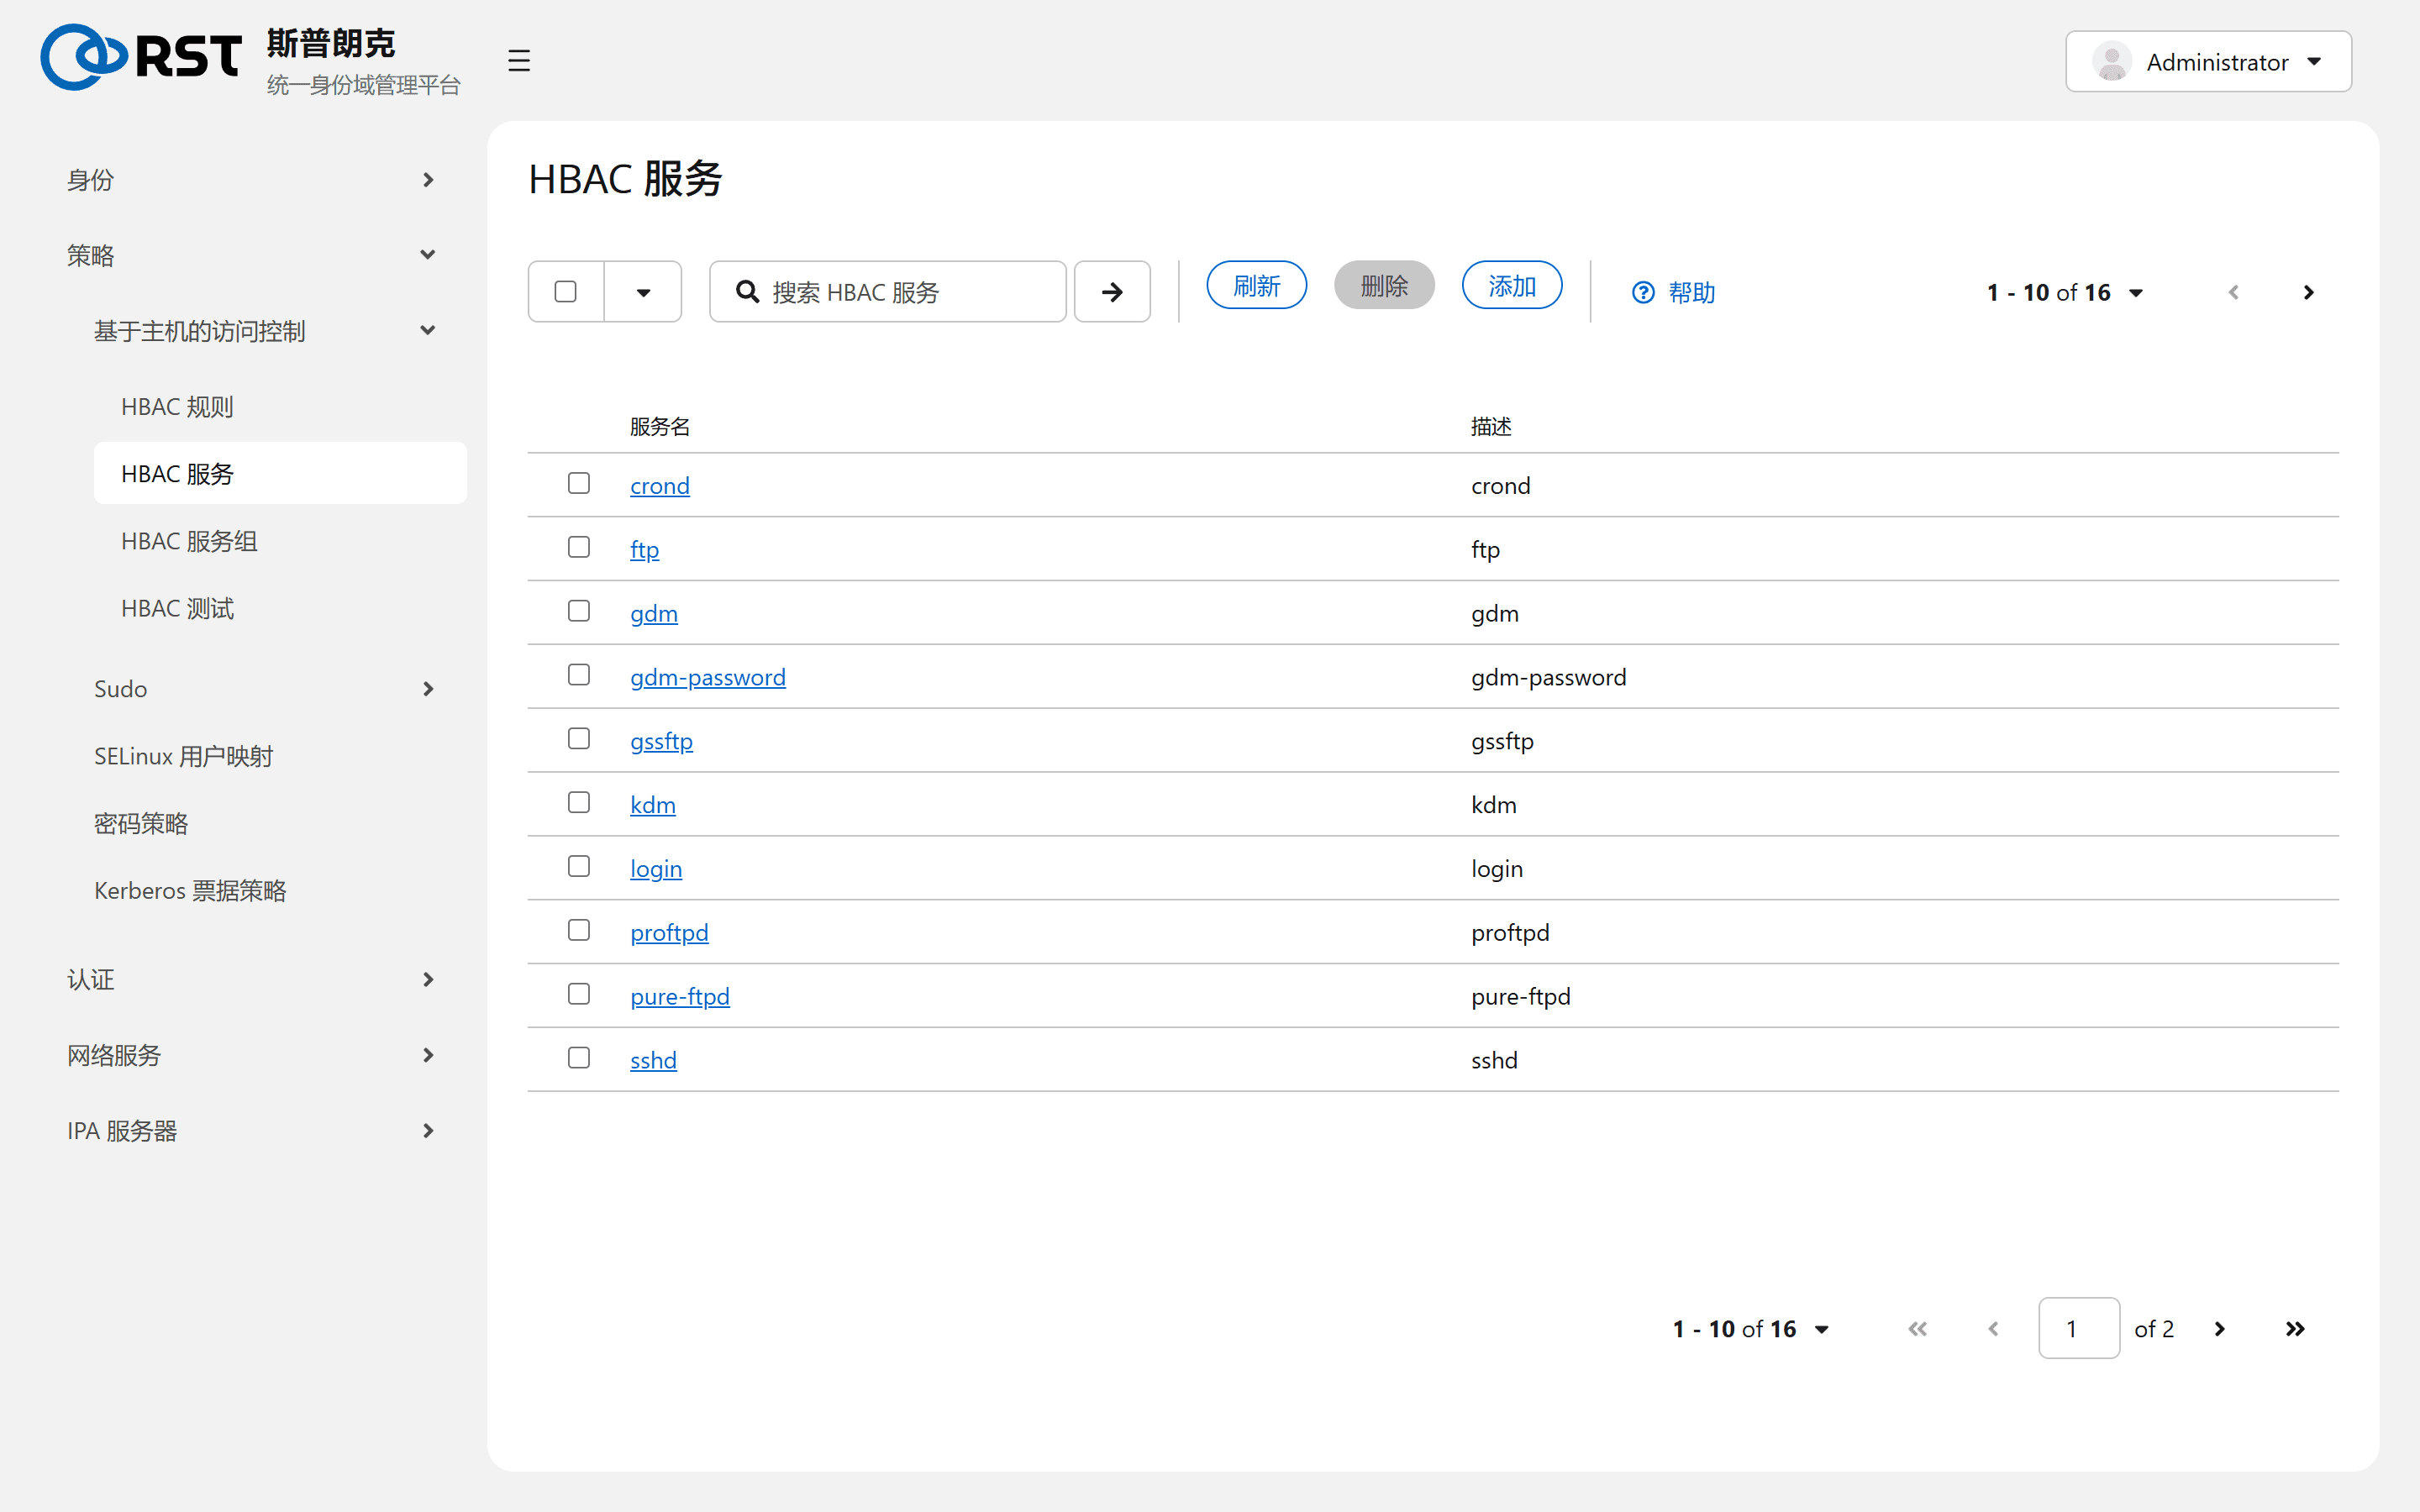
Task: Open 密码策略 in sidebar
Action: pyautogui.click(x=266, y=823)
